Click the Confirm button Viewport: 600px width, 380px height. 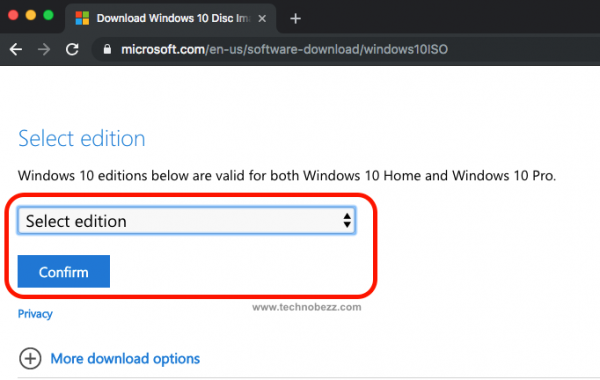click(64, 271)
